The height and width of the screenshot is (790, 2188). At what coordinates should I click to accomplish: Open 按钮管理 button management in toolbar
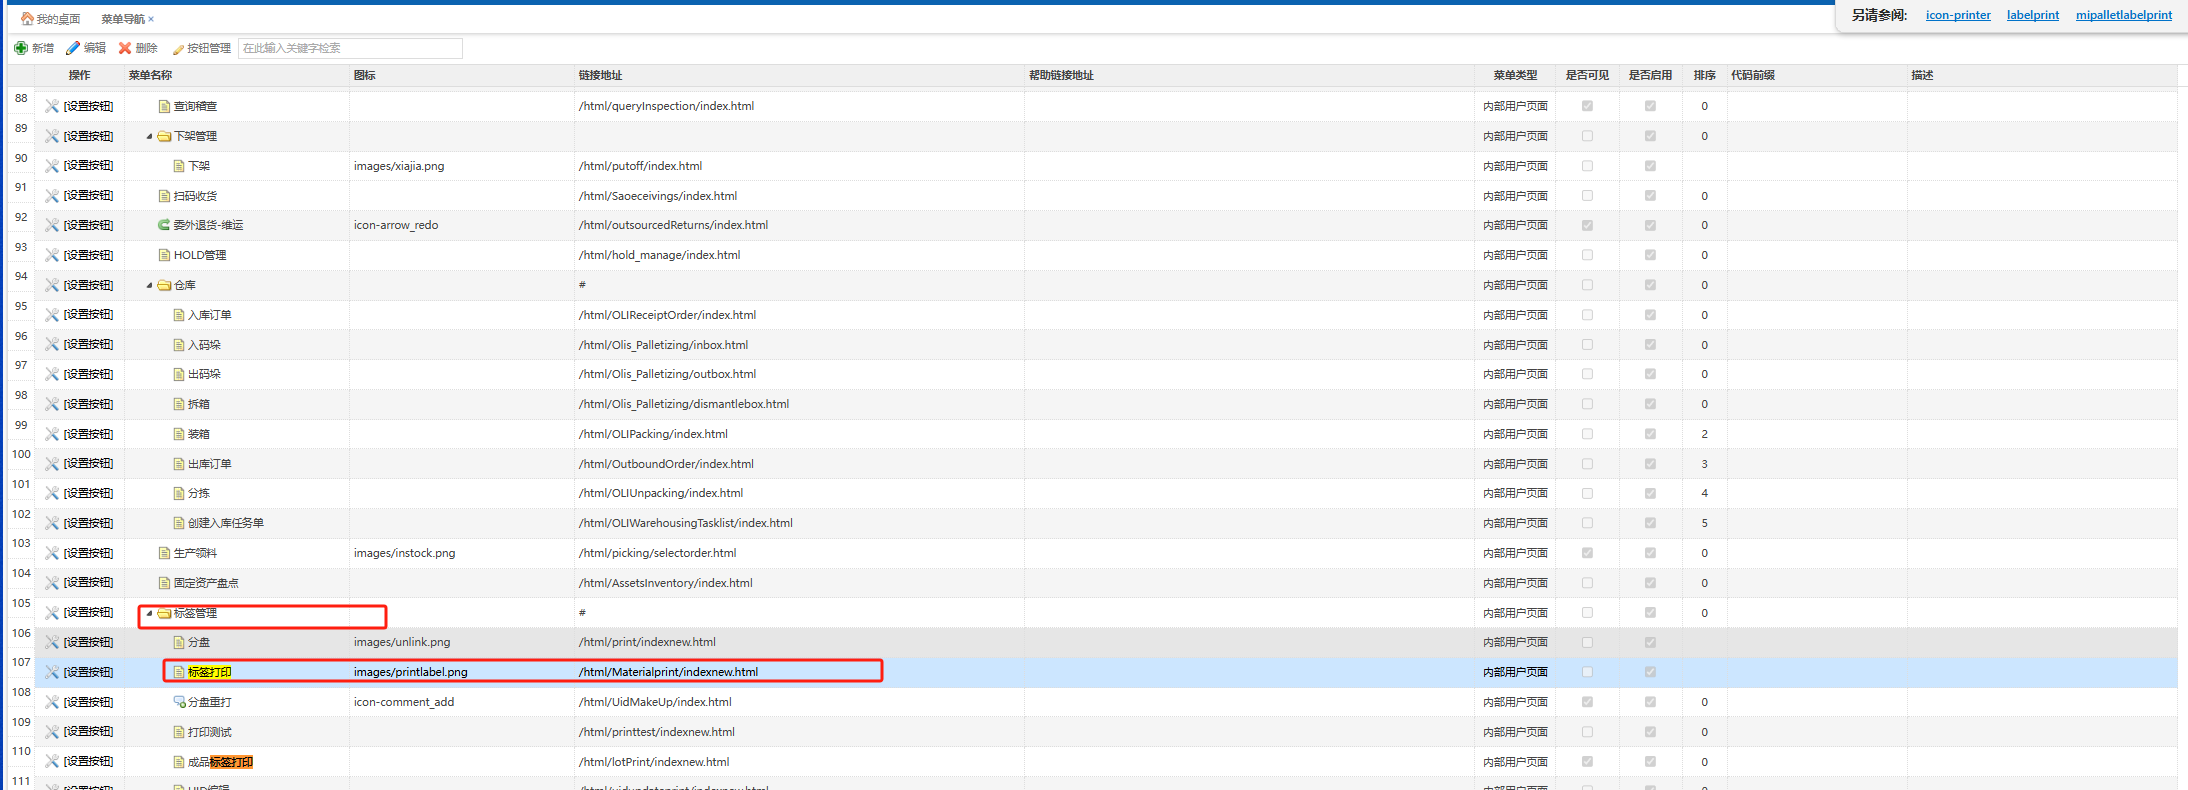201,48
